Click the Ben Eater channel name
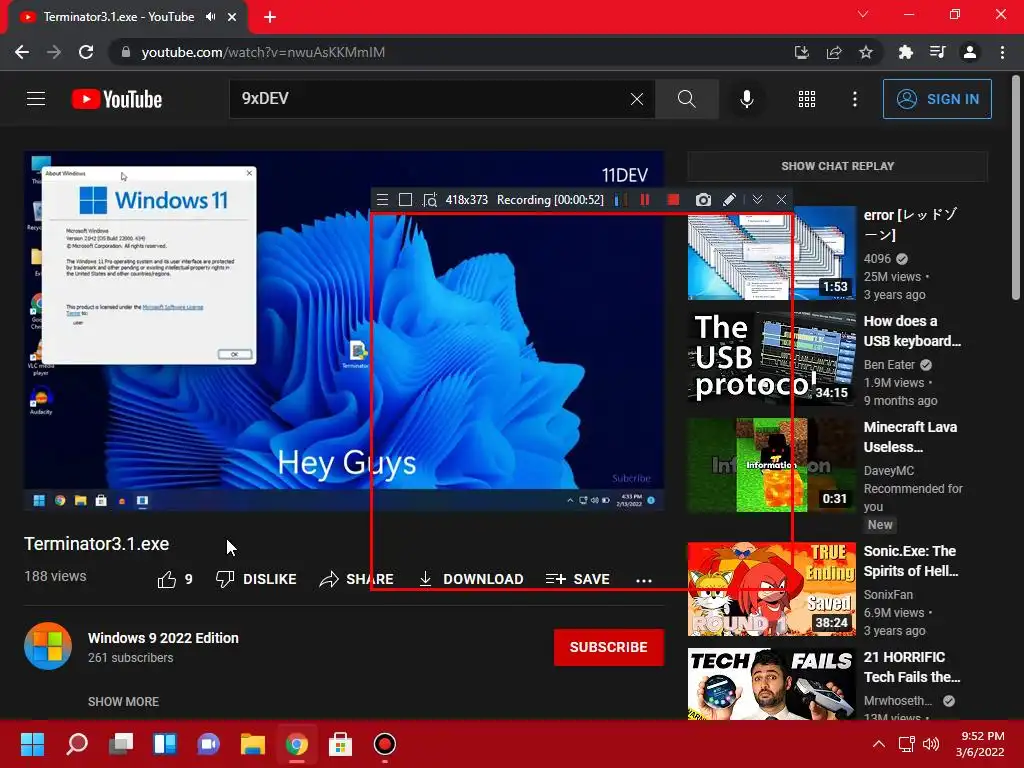The width and height of the screenshot is (1024, 768). (889, 365)
